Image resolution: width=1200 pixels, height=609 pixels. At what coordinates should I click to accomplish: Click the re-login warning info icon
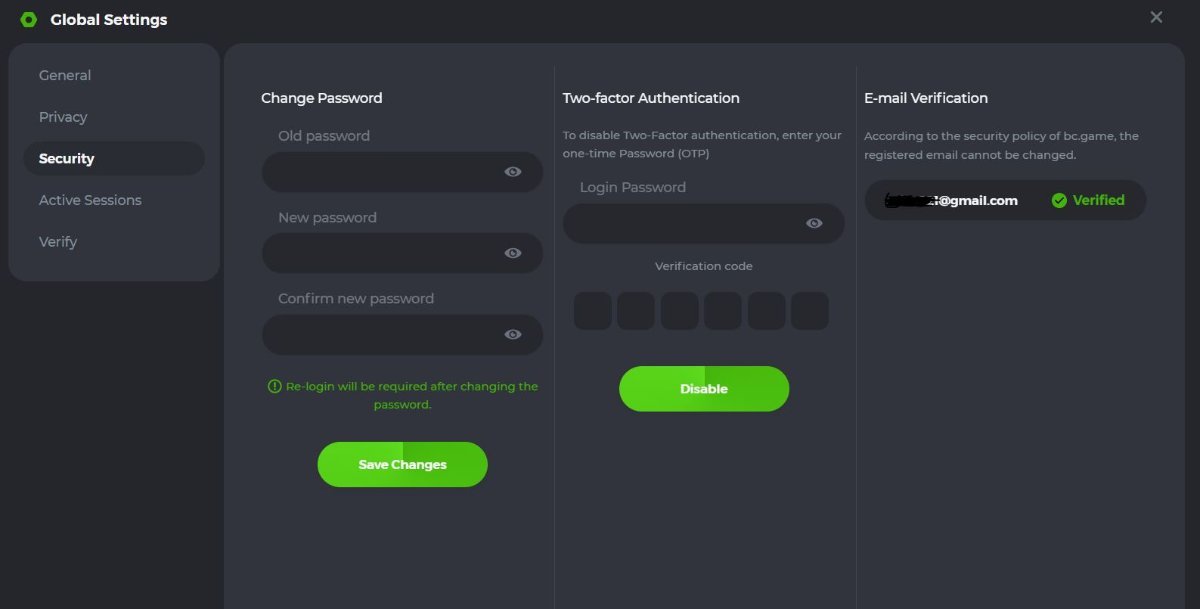point(274,387)
